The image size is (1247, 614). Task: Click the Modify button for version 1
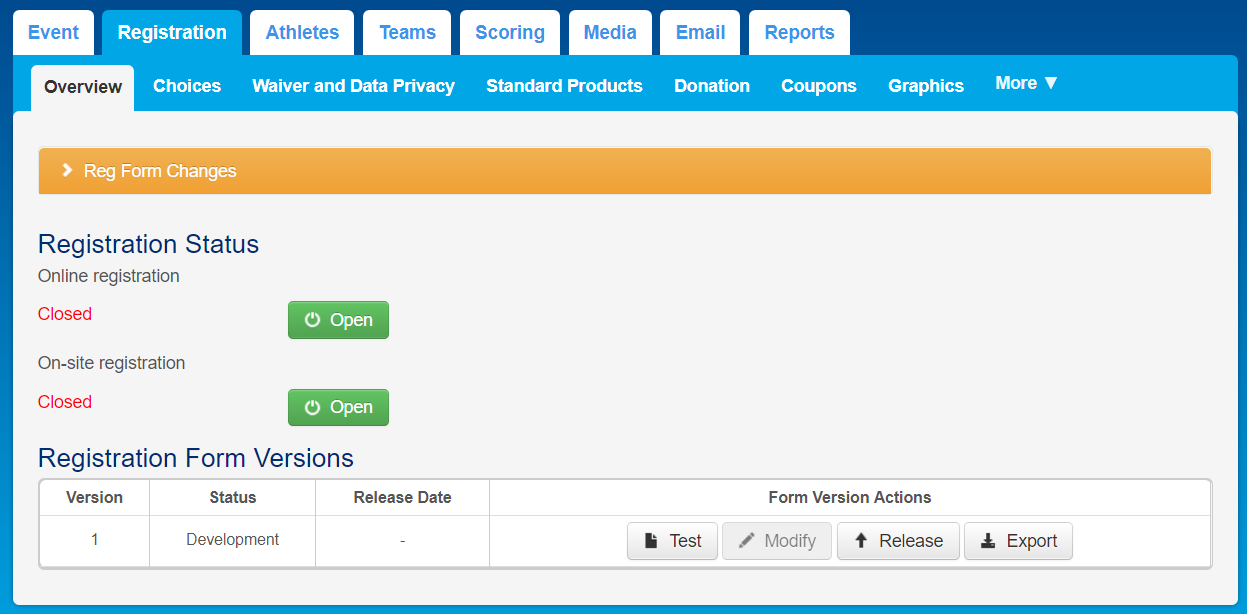click(x=777, y=541)
